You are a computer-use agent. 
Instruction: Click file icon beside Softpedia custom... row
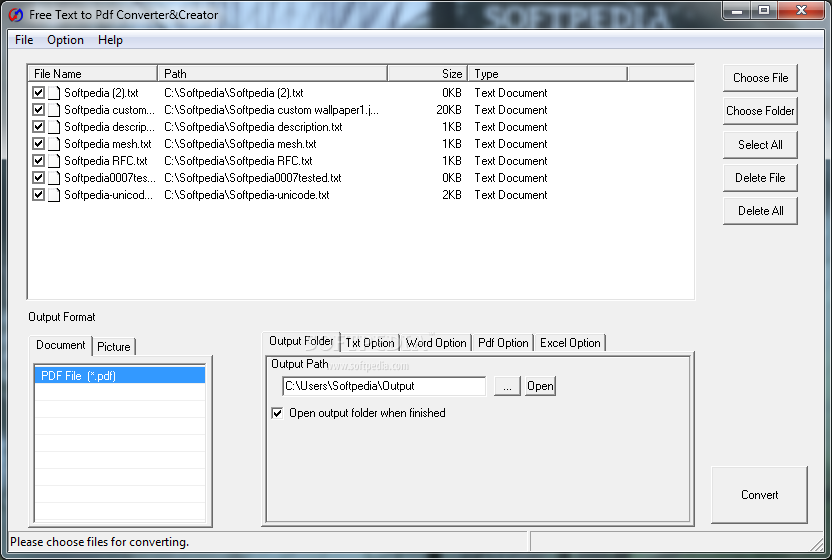tap(54, 110)
